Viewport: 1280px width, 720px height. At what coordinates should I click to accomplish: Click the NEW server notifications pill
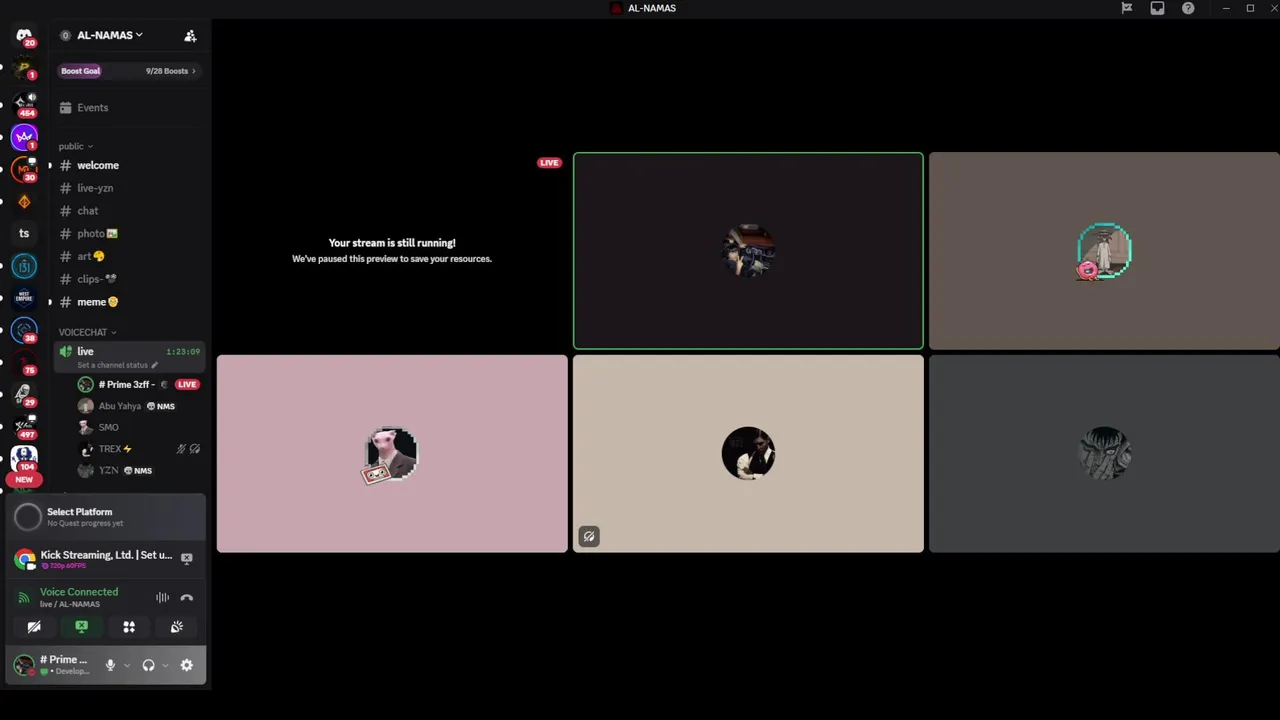pyautogui.click(x=24, y=480)
